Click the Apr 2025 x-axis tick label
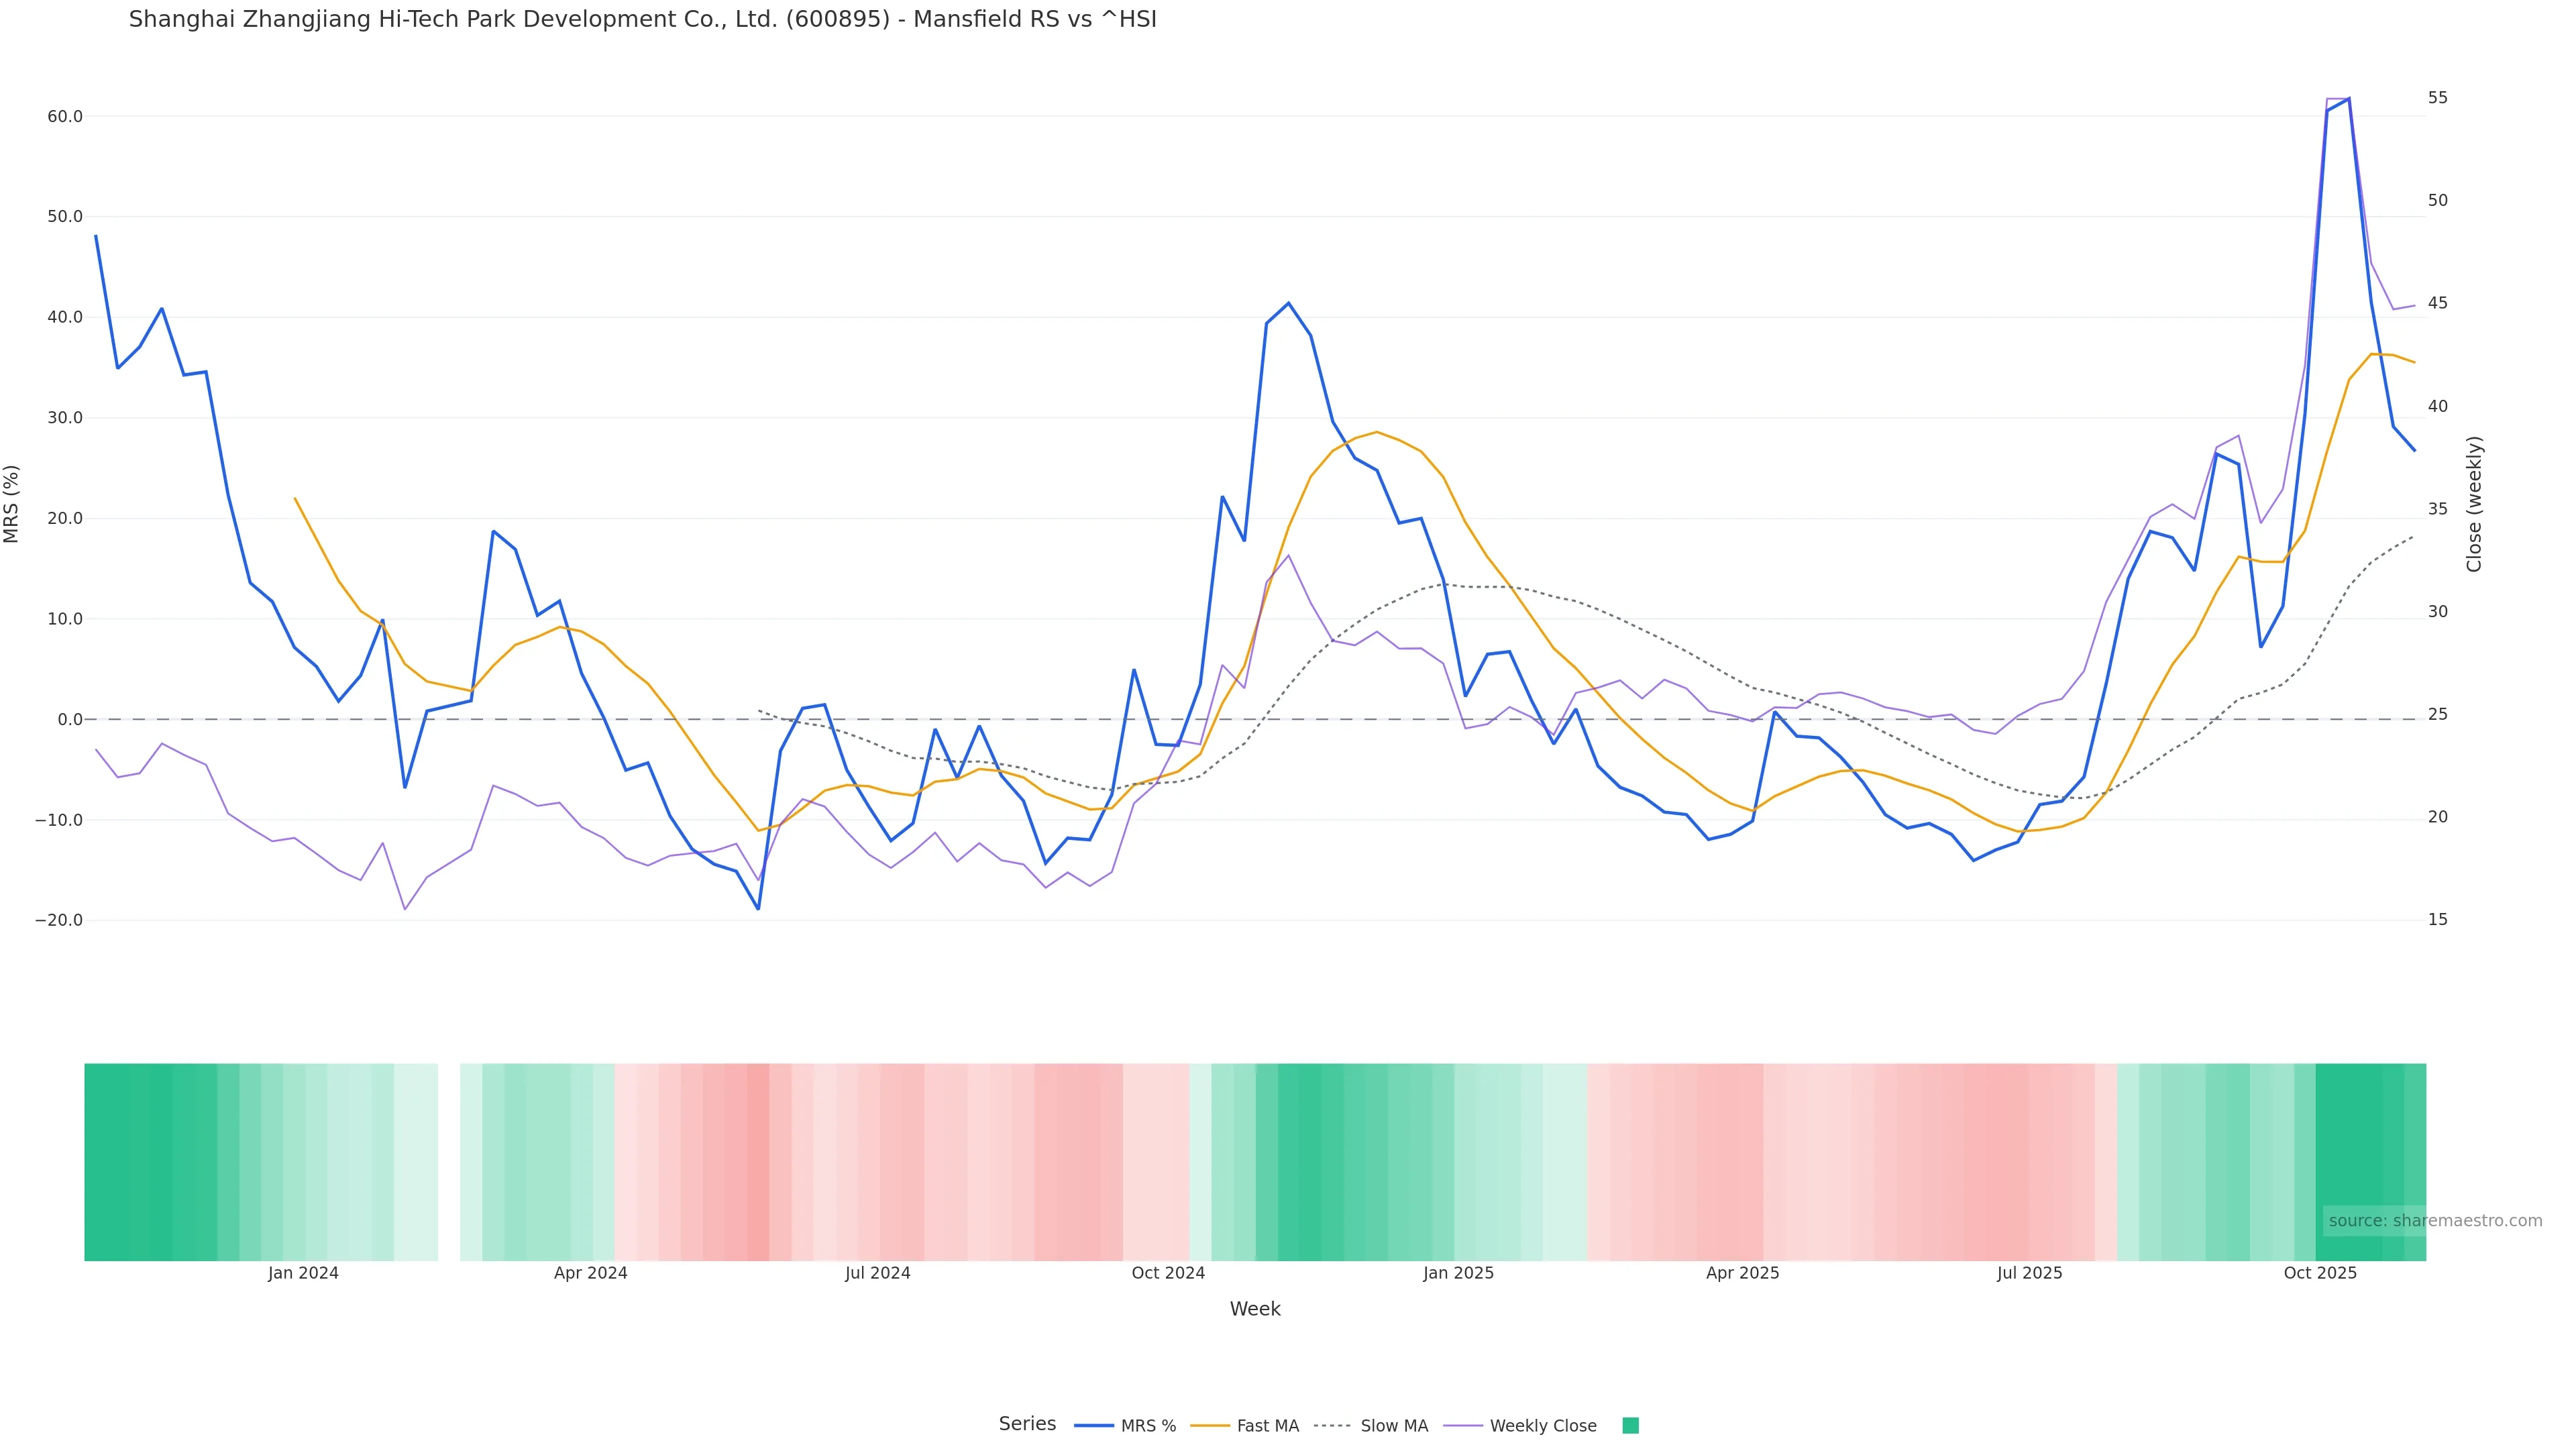 point(1742,1274)
